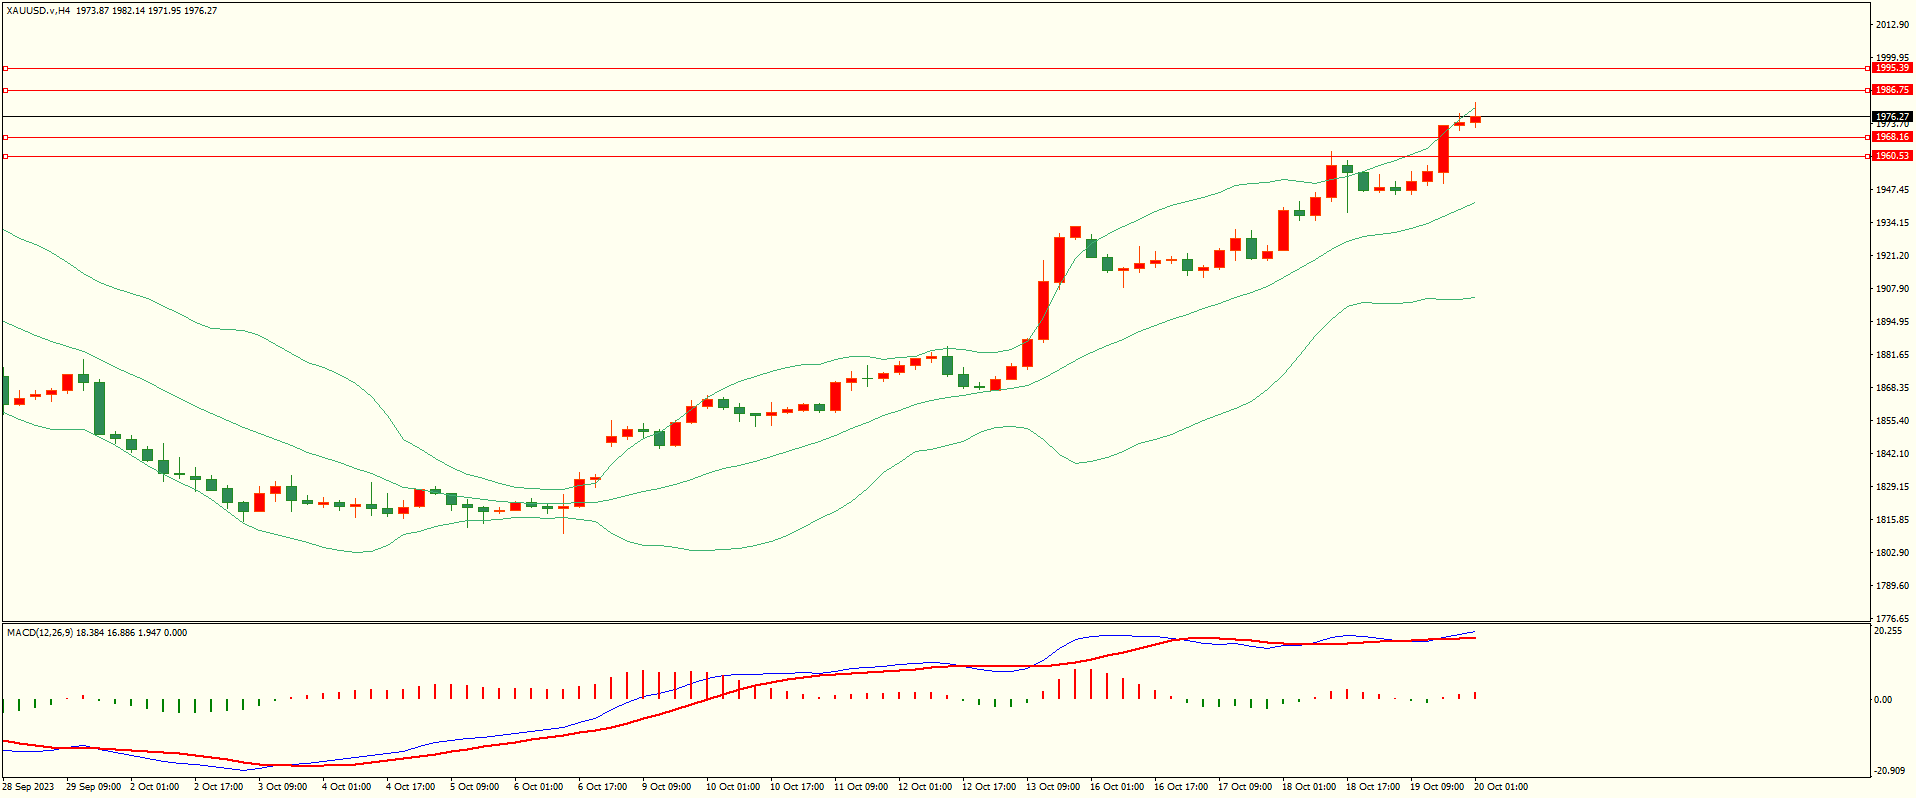Select the 0.00 level on MACD scale
Viewport: 1916px width, 798px height.
tap(1882, 700)
